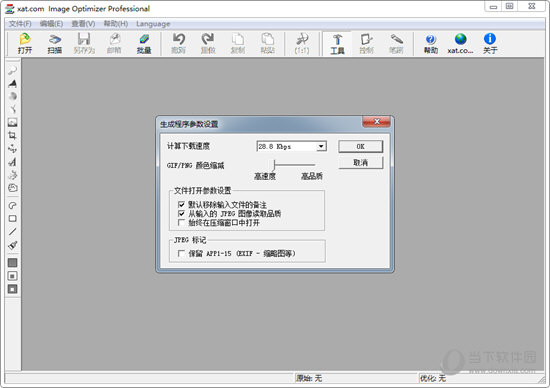Click the small-inner-square sidebar icon
This screenshot has width=550, height=388.
[x=12, y=276]
